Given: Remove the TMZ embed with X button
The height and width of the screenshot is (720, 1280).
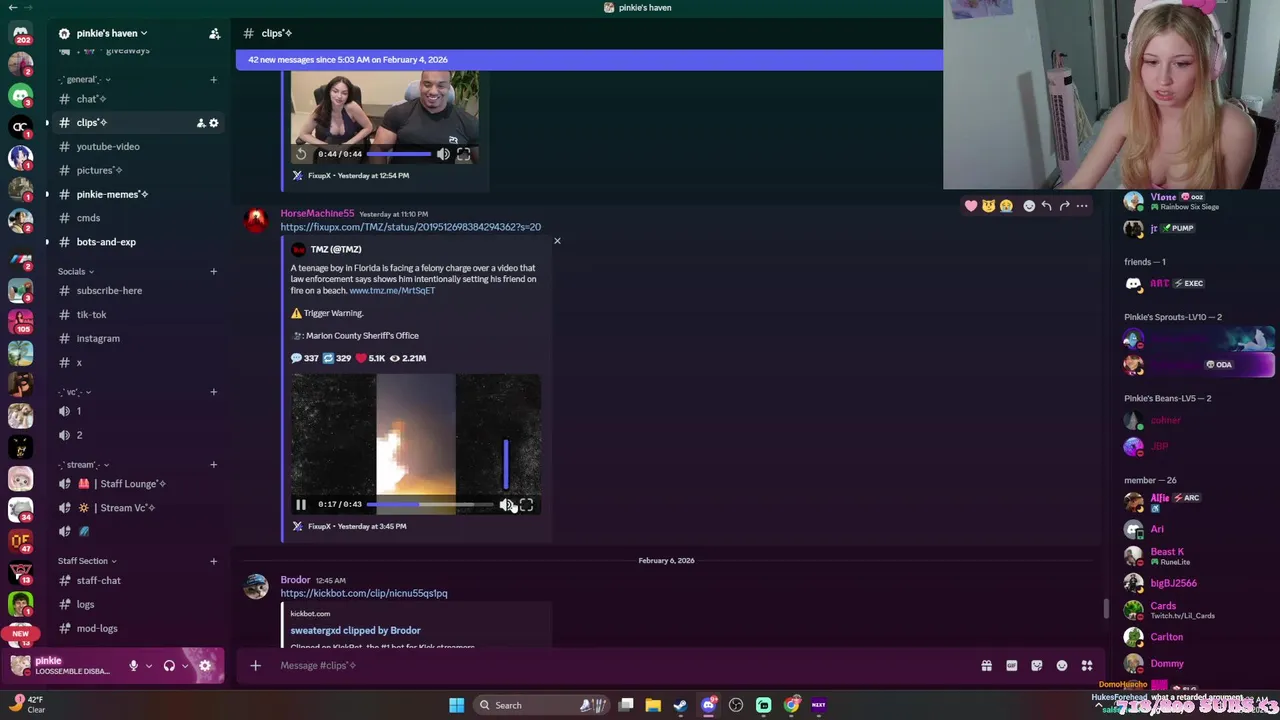Looking at the screenshot, I should click(557, 241).
